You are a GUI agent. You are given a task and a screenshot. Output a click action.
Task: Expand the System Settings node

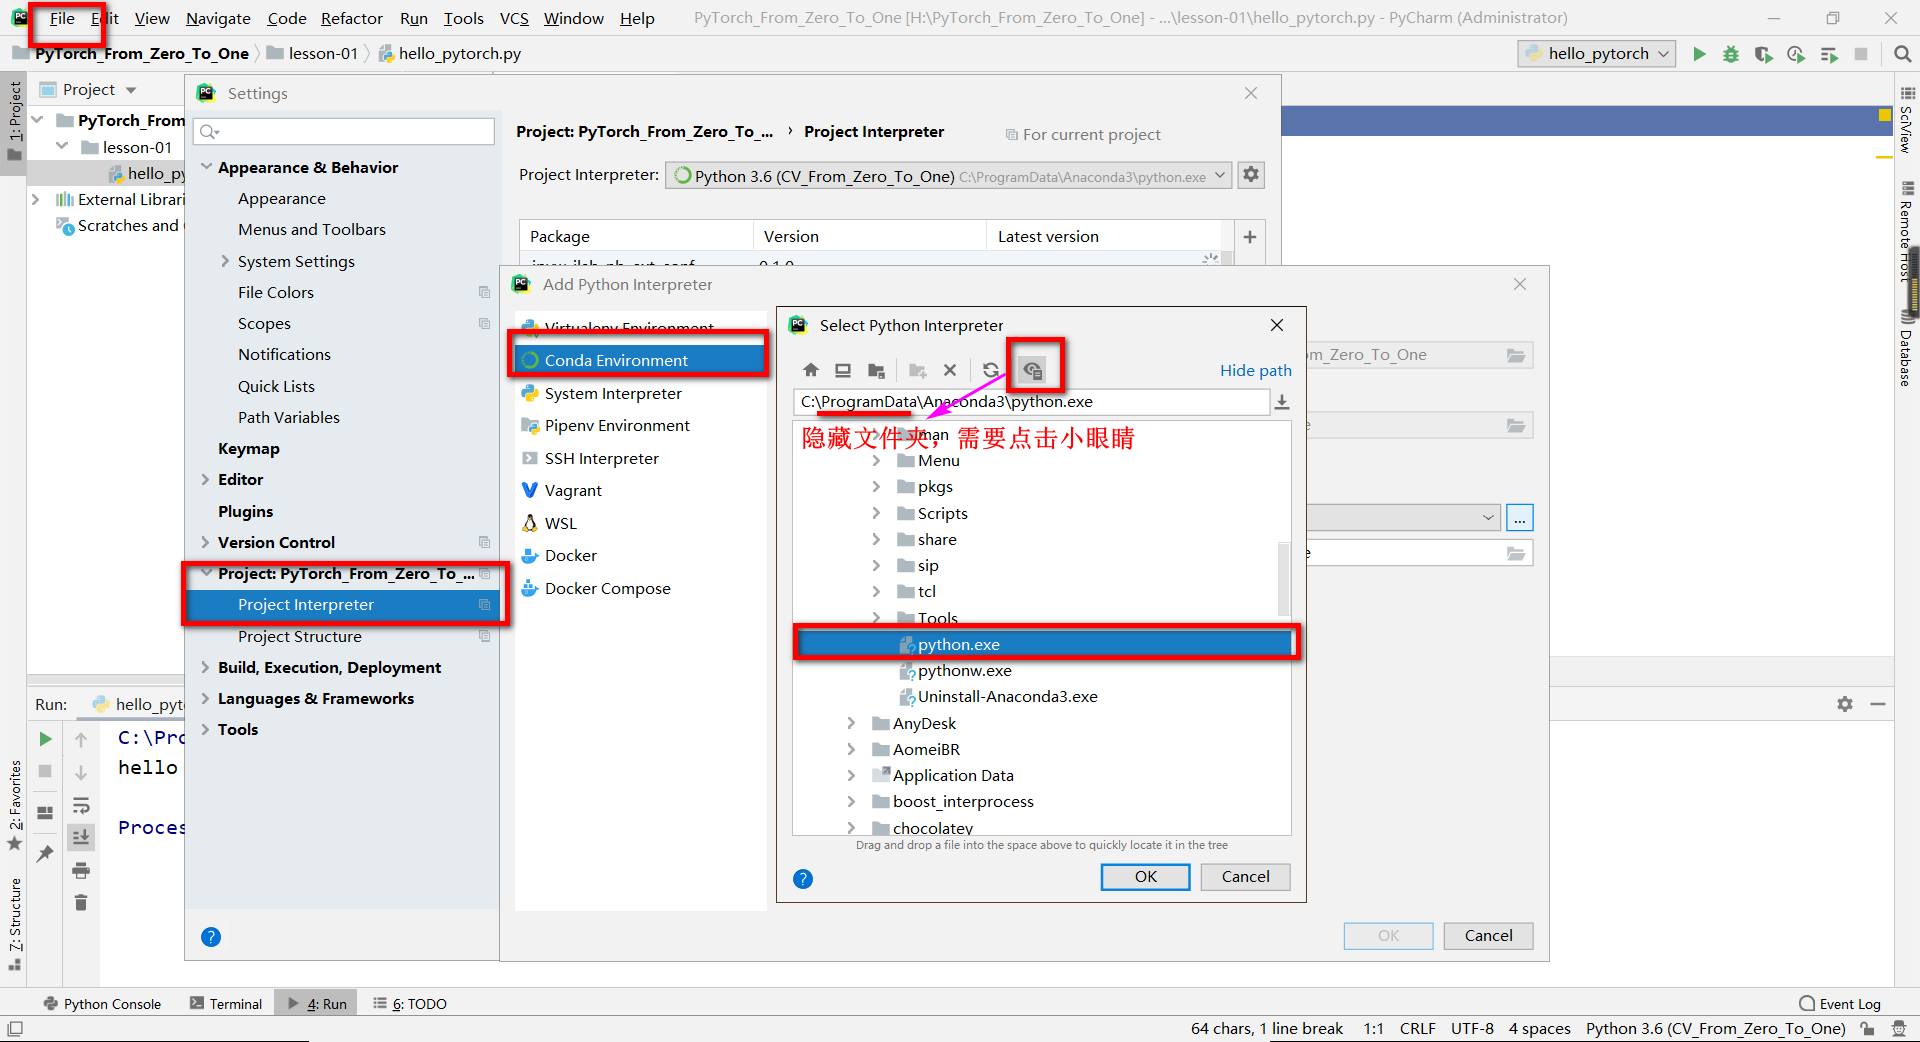click(x=225, y=261)
